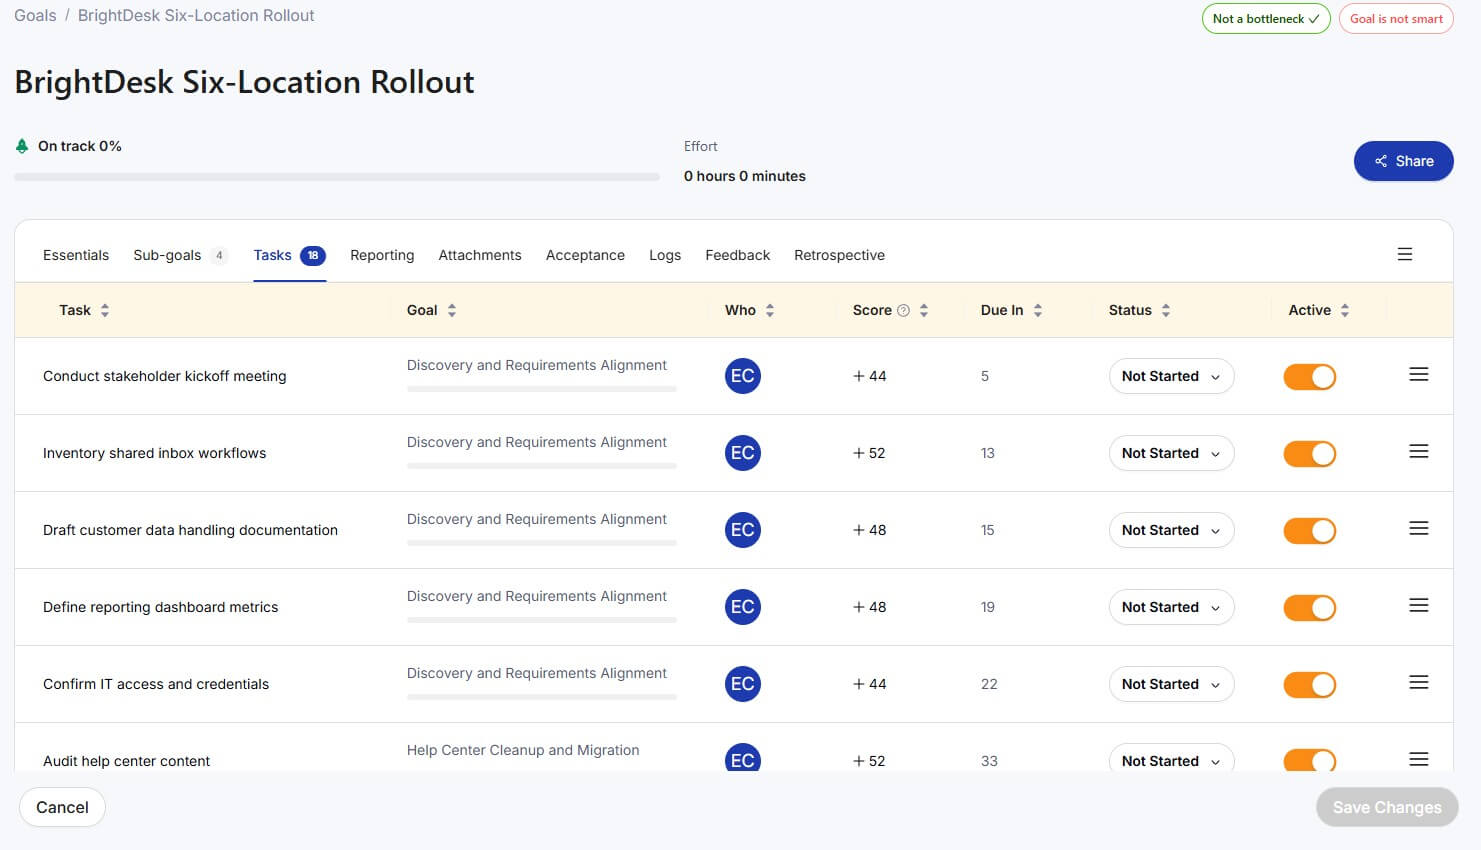Click EC avatar in Inventory shared inbox row
The image size is (1481, 850).
[742, 453]
